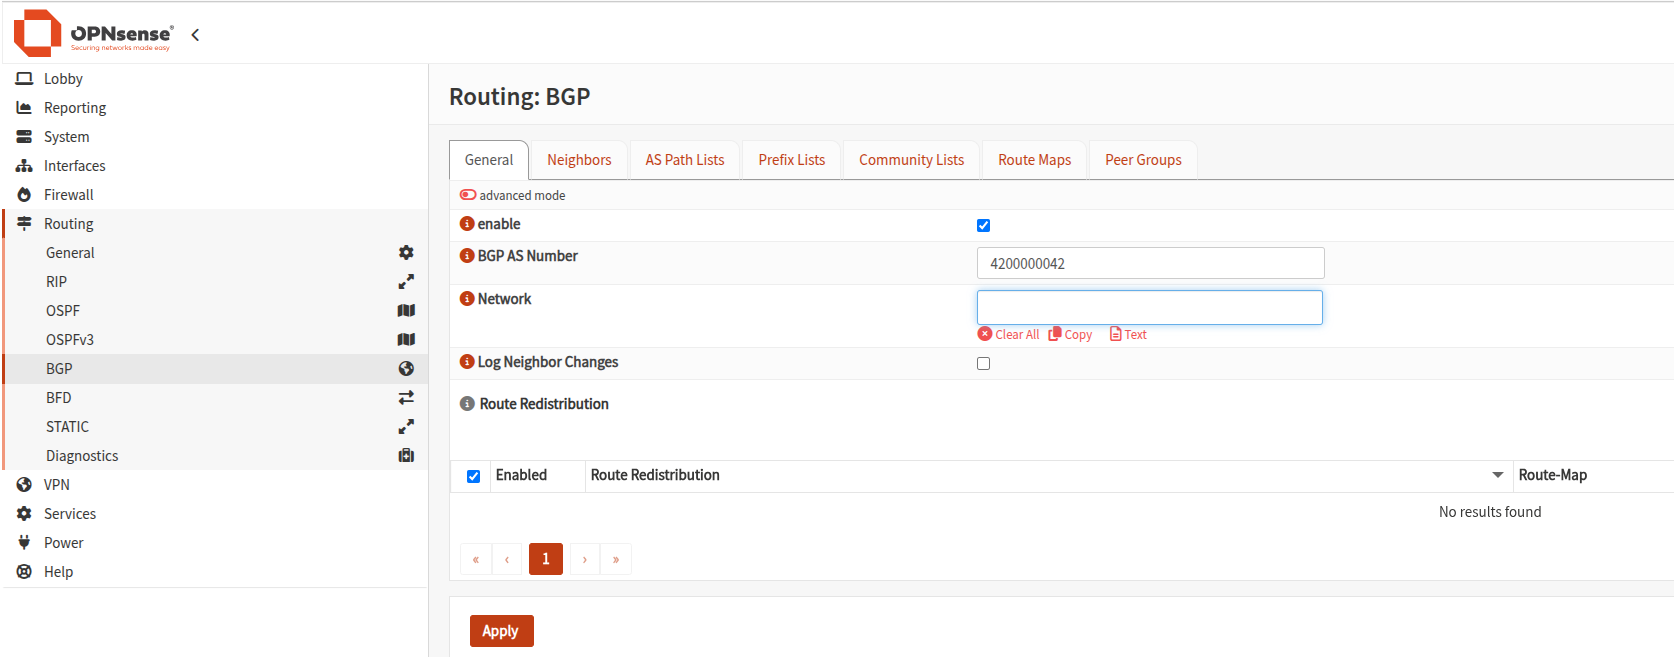Click the Network input field

1150,307
